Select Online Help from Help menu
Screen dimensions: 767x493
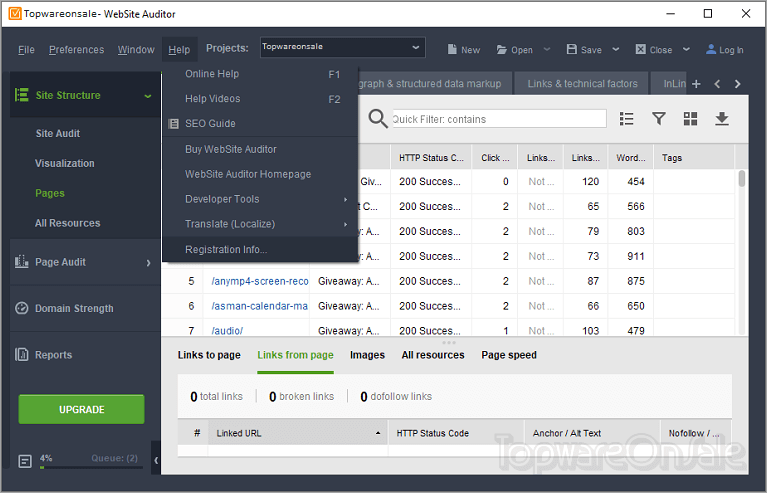click(x=260, y=74)
